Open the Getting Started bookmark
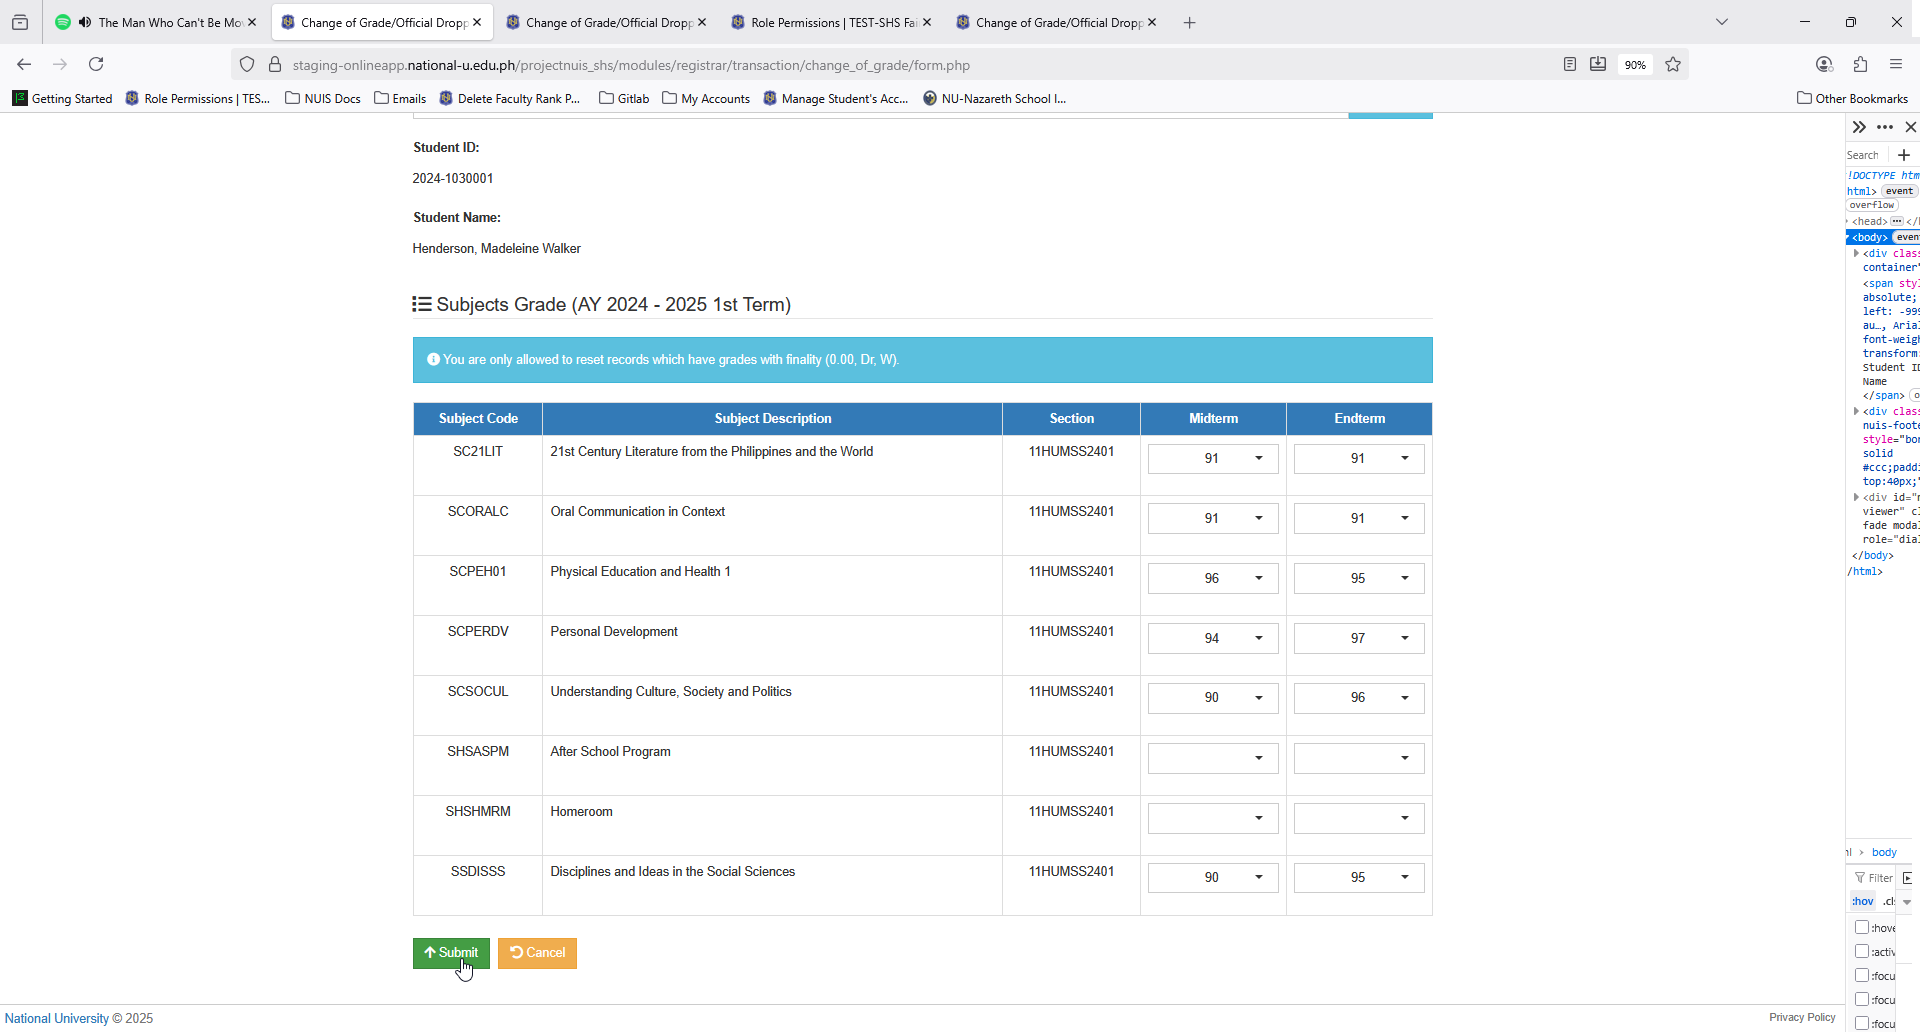The height and width of the screenshot is (1032, 1920). [62, 98]
